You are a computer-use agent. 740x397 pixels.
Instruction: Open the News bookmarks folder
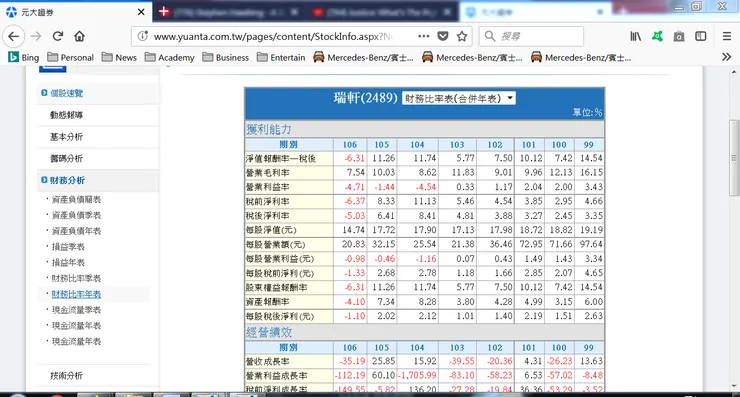119,58
